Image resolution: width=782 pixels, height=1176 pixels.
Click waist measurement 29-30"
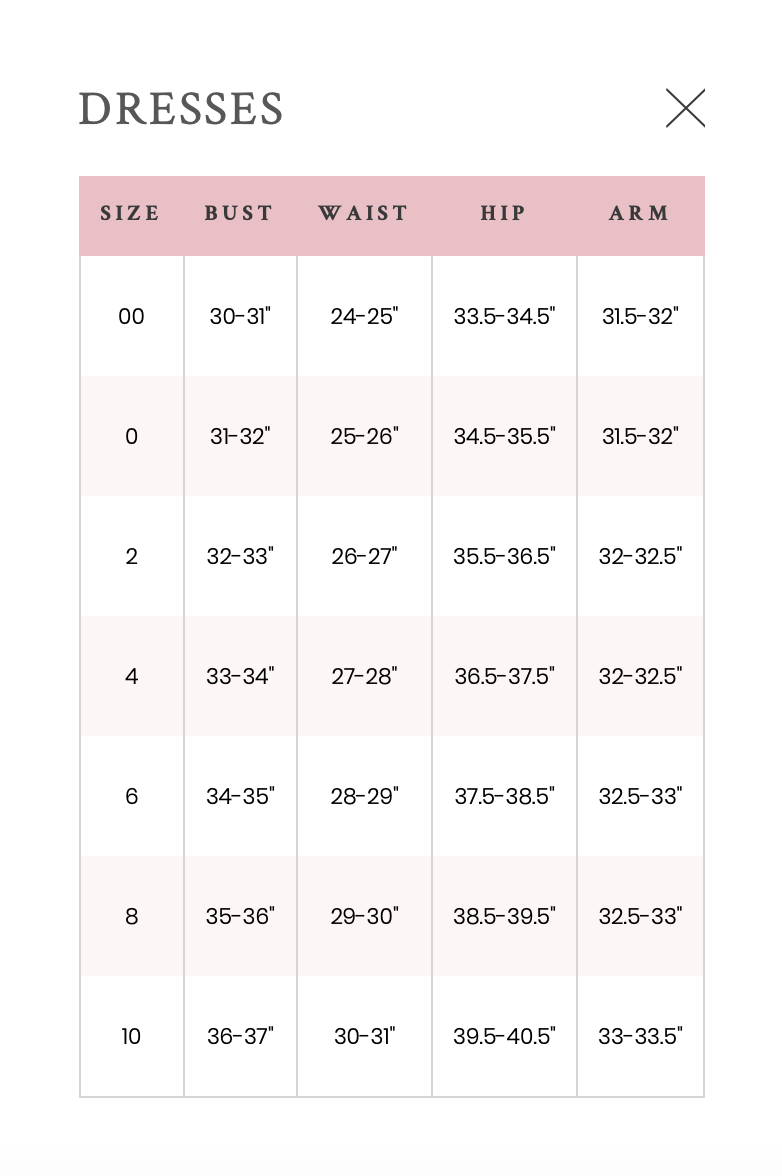coord(364,916)
